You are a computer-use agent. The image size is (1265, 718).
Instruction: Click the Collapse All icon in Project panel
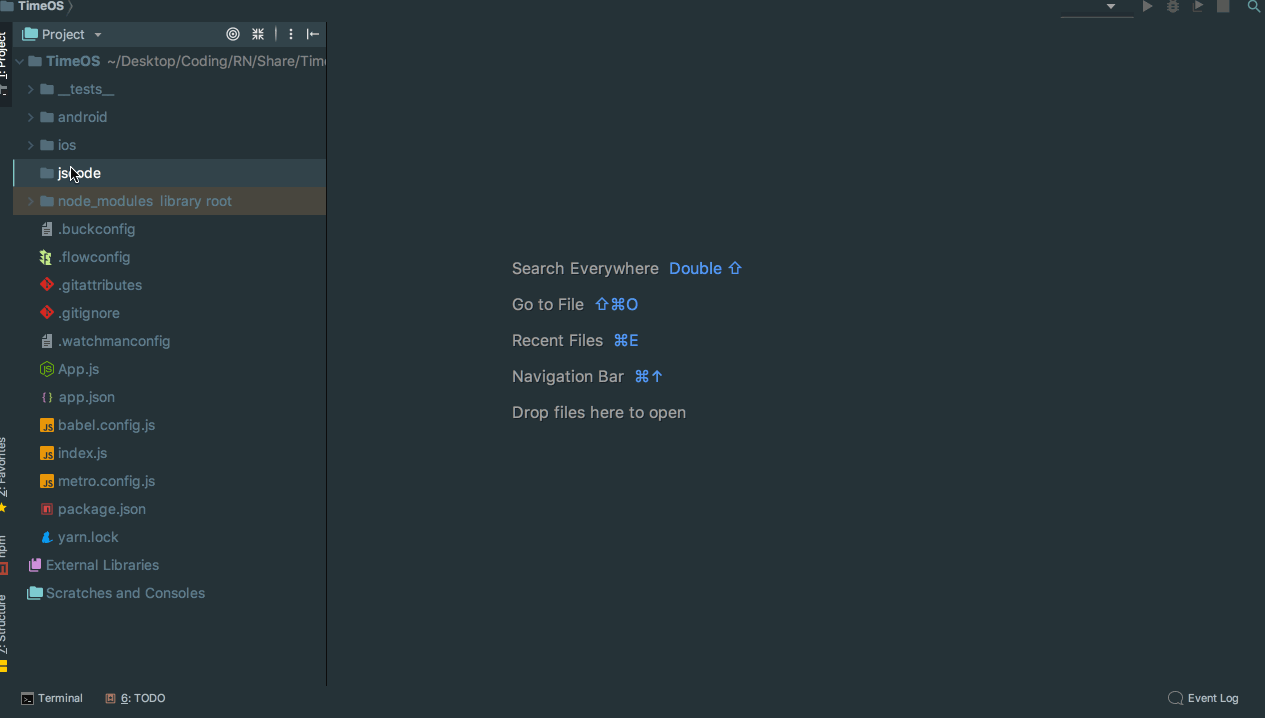(x=258, y=34)
